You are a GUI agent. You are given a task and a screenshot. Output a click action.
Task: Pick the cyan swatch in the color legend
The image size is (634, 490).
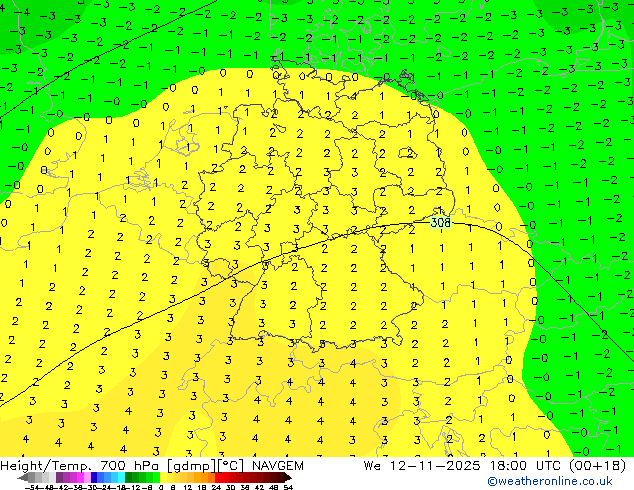[x=121, y=477]
